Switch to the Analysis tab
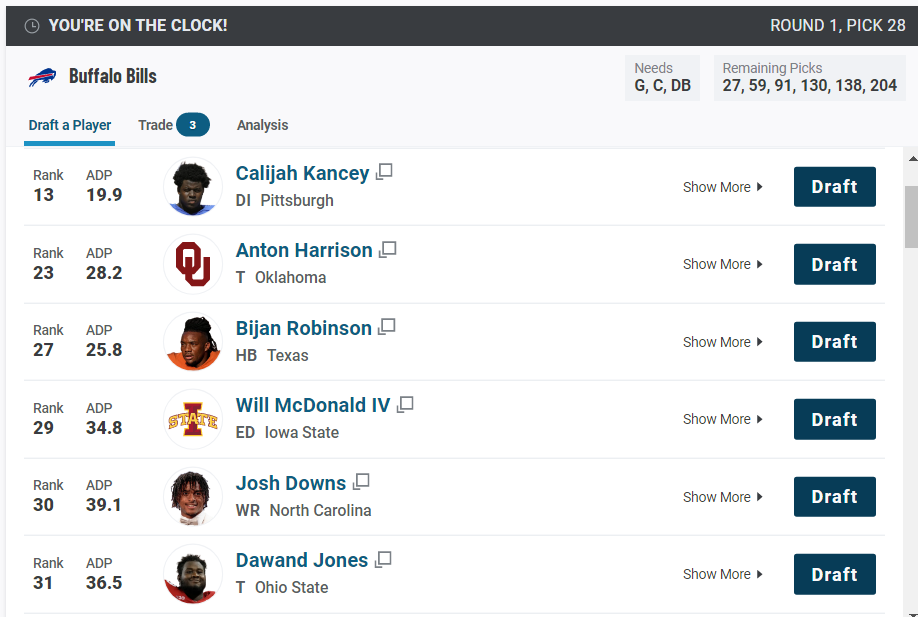 pos(262,125)
